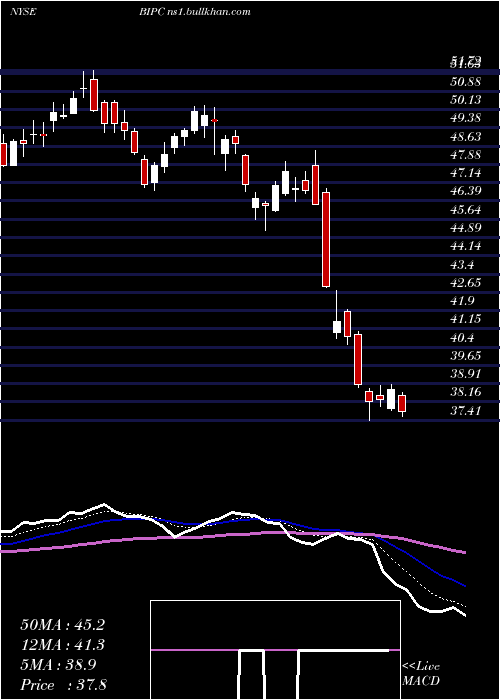Select the 41.9 price axis label
500x700 pixels.
click(x=462, y=301)
